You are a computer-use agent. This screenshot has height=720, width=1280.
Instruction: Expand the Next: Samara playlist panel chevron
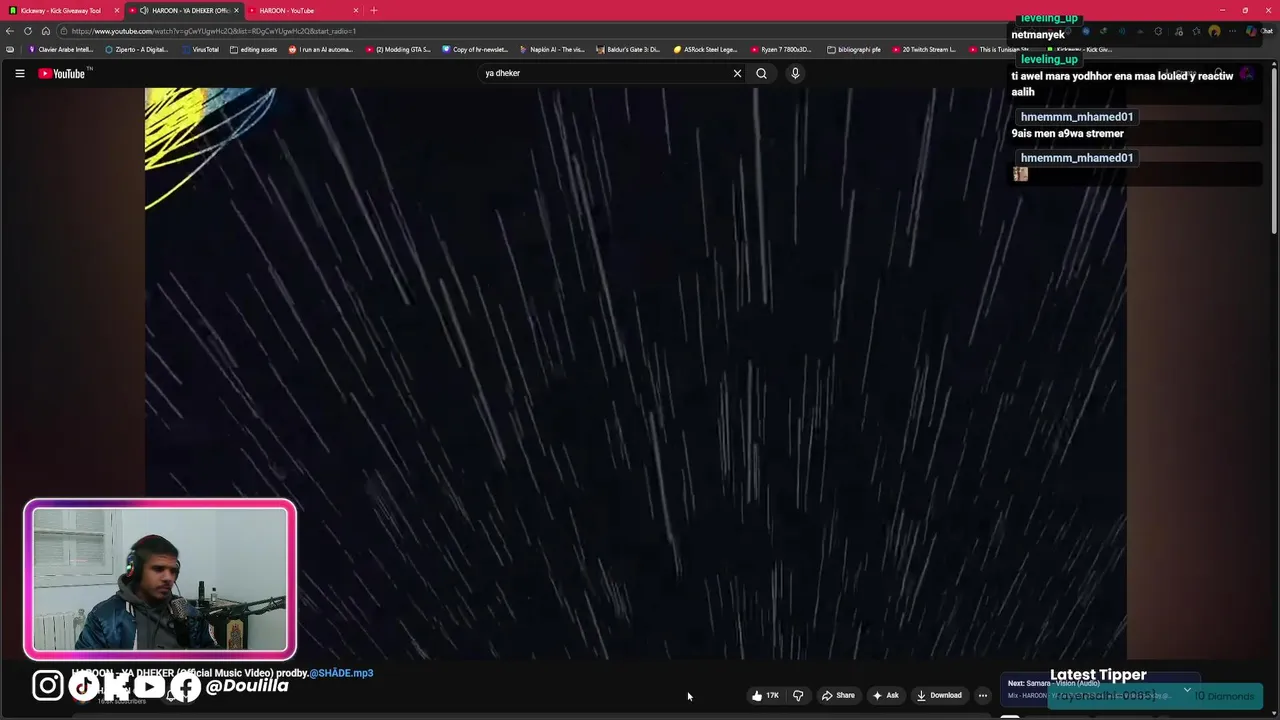[1187, 689]
